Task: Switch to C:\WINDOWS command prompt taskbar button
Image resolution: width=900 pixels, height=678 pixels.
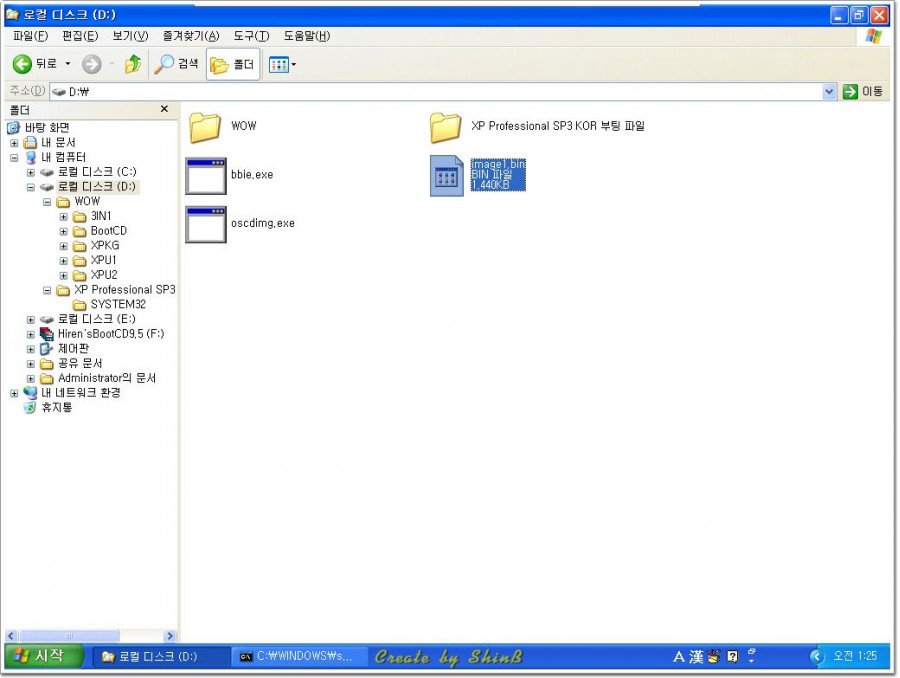Action: 300,656
